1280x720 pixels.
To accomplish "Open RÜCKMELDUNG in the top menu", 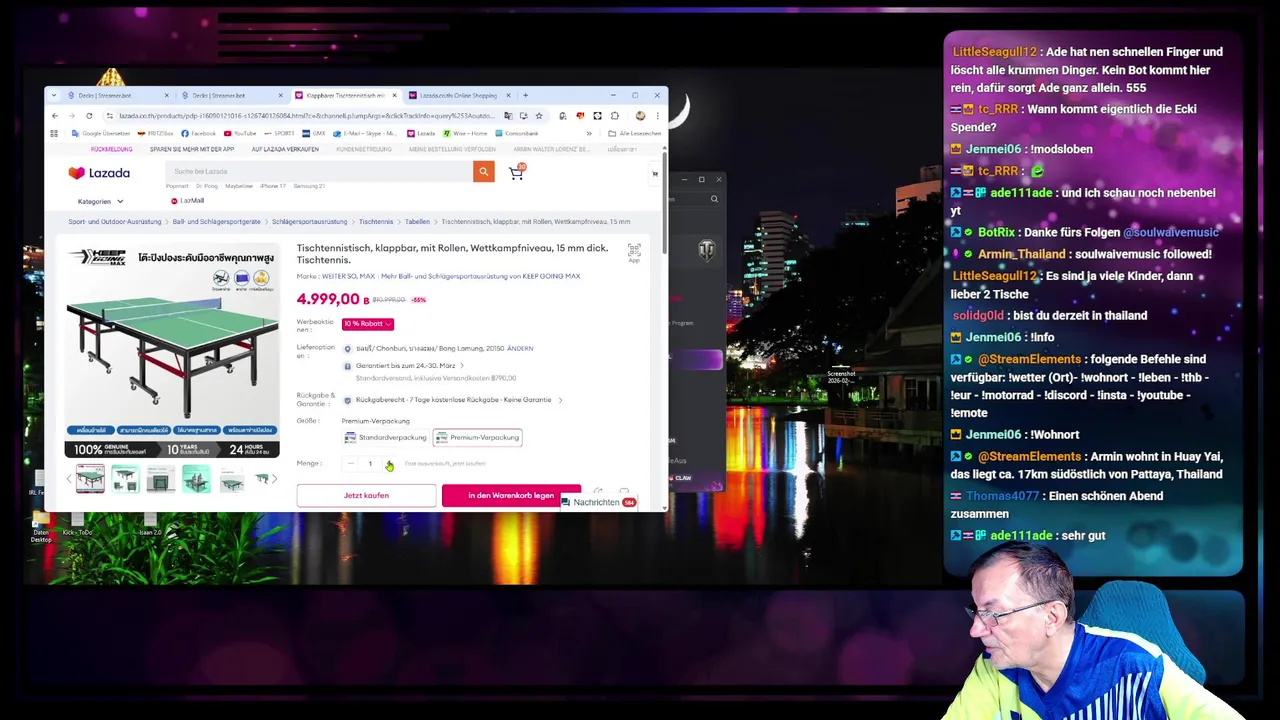I will point(111,149).
